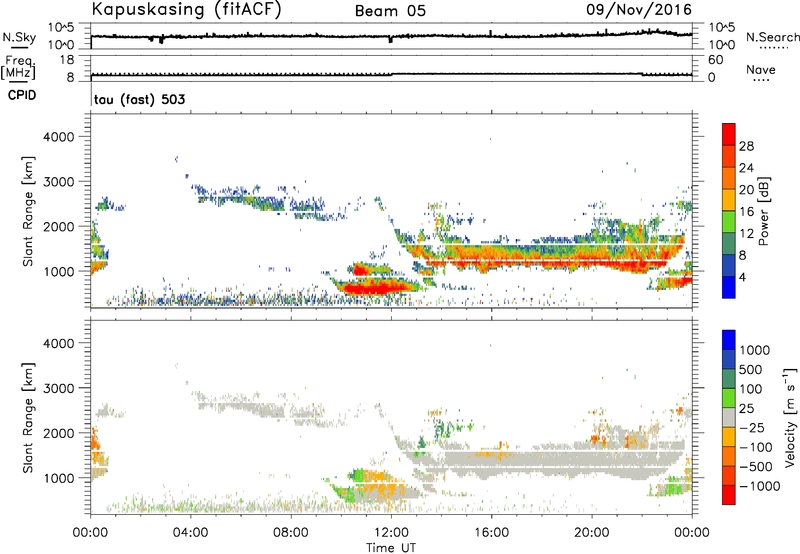
Task: Click the '60' tick on the Nave axis
Action: [x=715, y=60]
